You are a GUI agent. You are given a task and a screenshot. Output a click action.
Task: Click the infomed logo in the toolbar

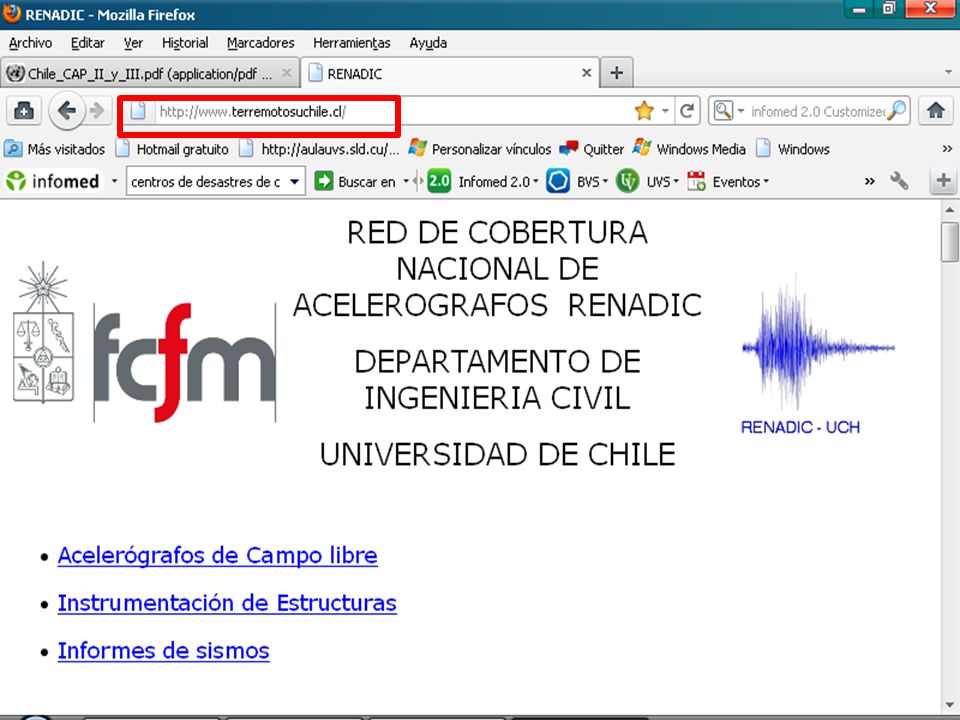(53, 181)
